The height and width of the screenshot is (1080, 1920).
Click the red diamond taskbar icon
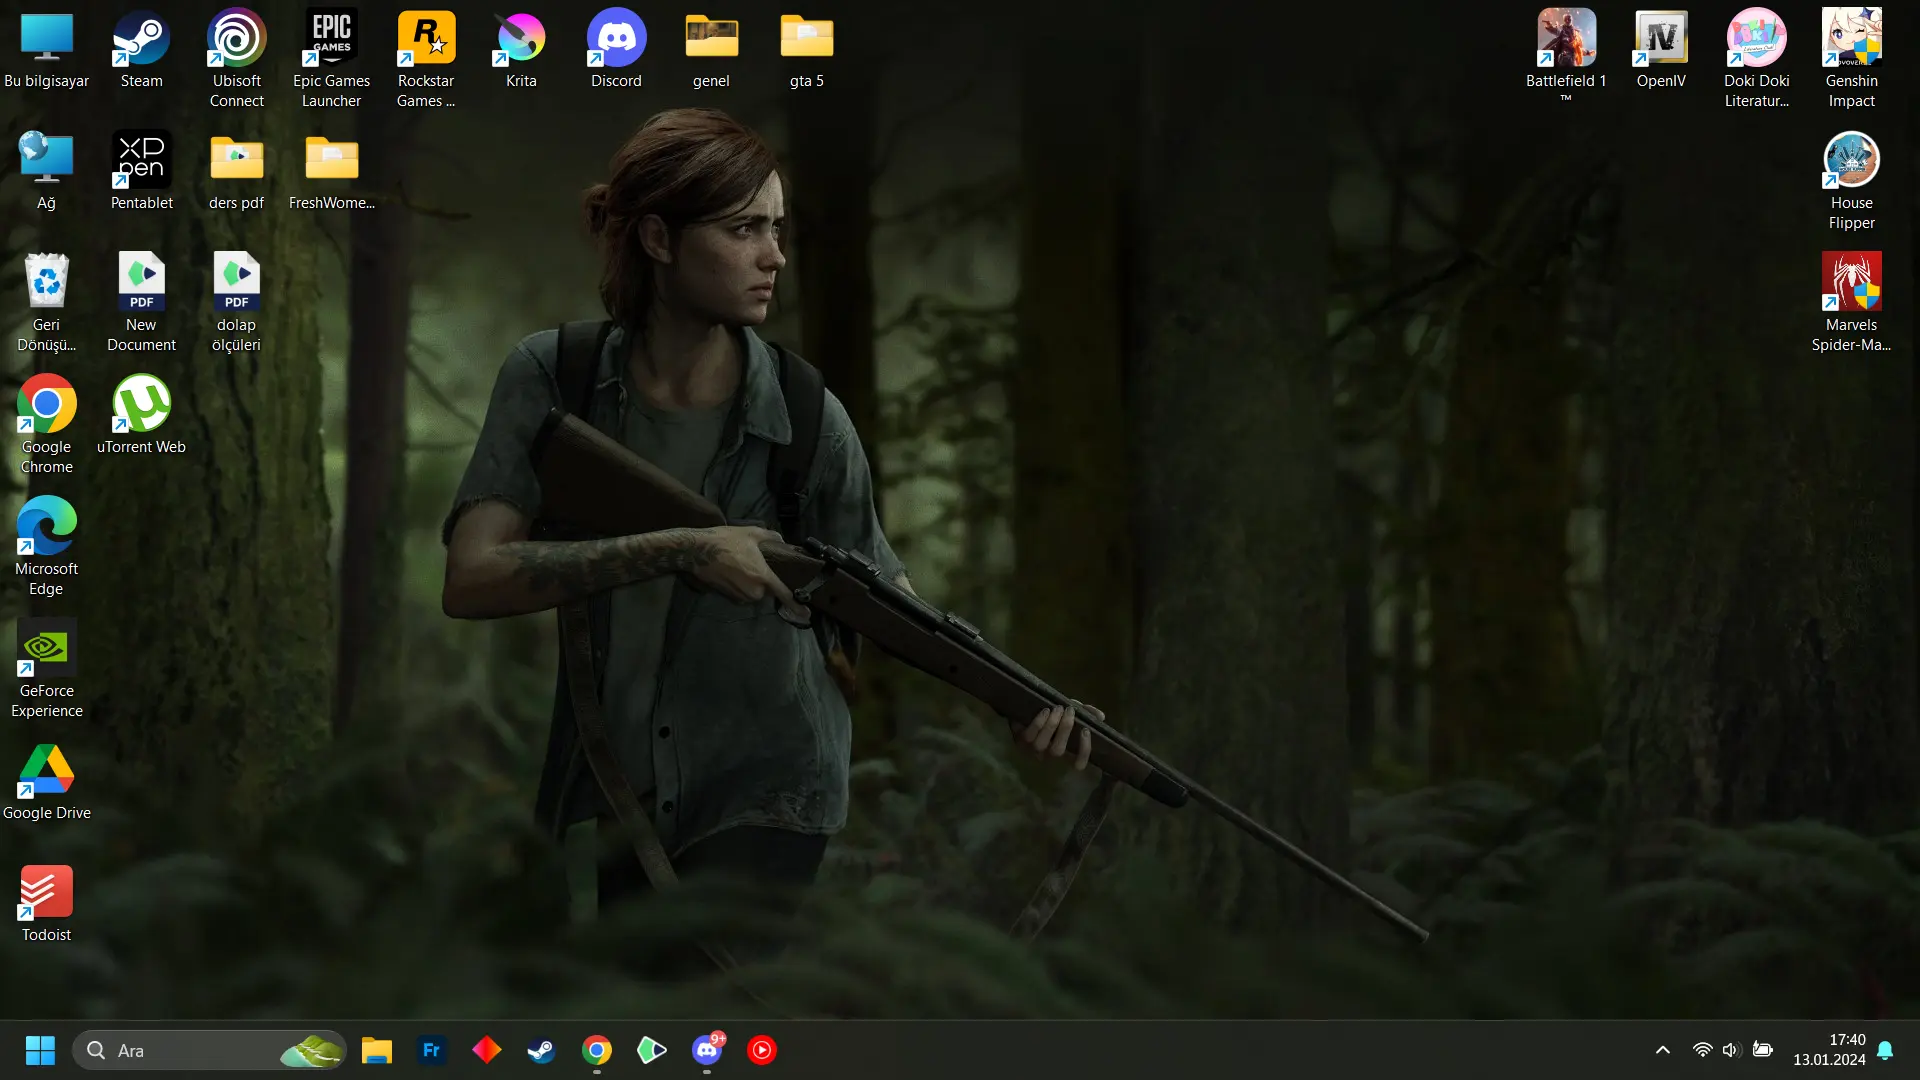(x=486, y=1050)
